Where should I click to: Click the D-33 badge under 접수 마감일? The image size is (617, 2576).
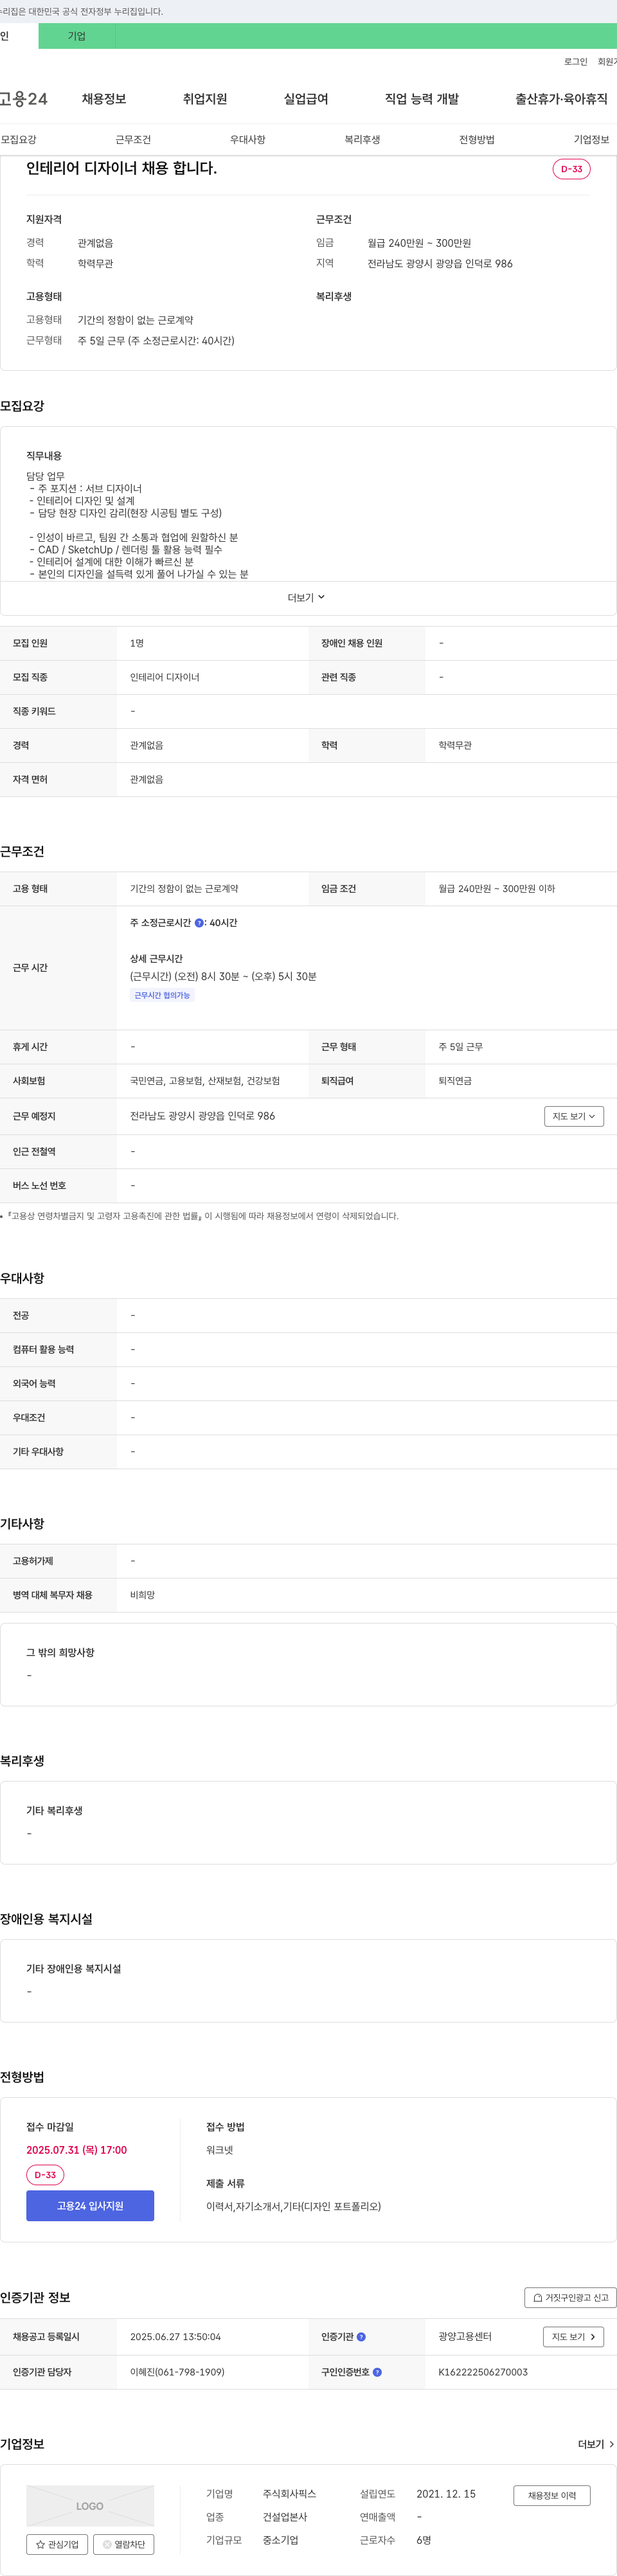pos(45,2174)
